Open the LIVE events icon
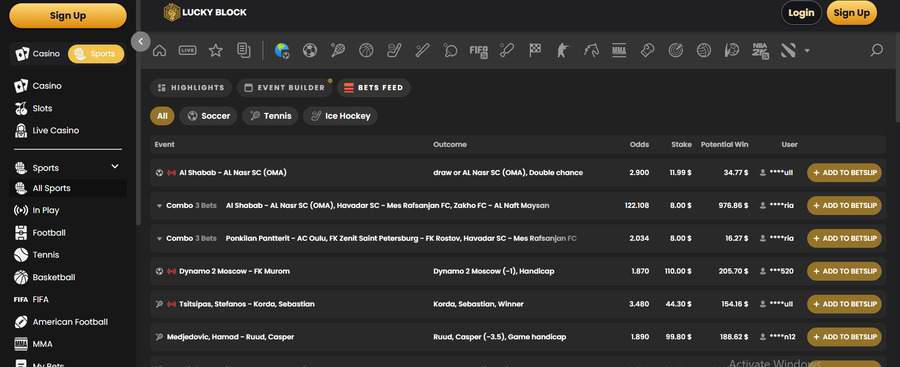 [x=187, y=51]
